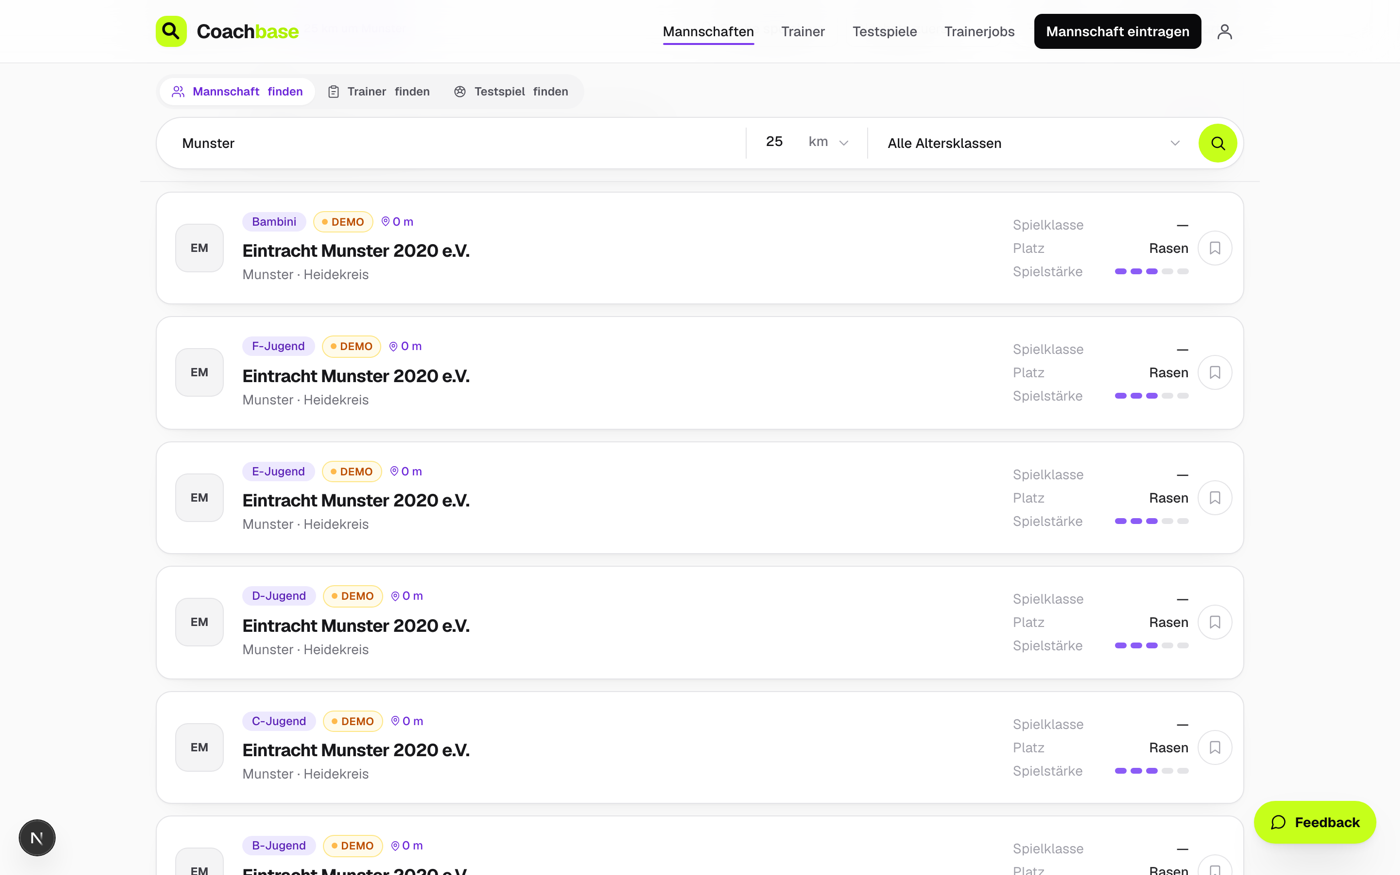The height and width of the screenshot is (875, 1400).
Task: Bookmark the D-Jugend team card
Action: pyautogui.click(x=1215, y=622)
